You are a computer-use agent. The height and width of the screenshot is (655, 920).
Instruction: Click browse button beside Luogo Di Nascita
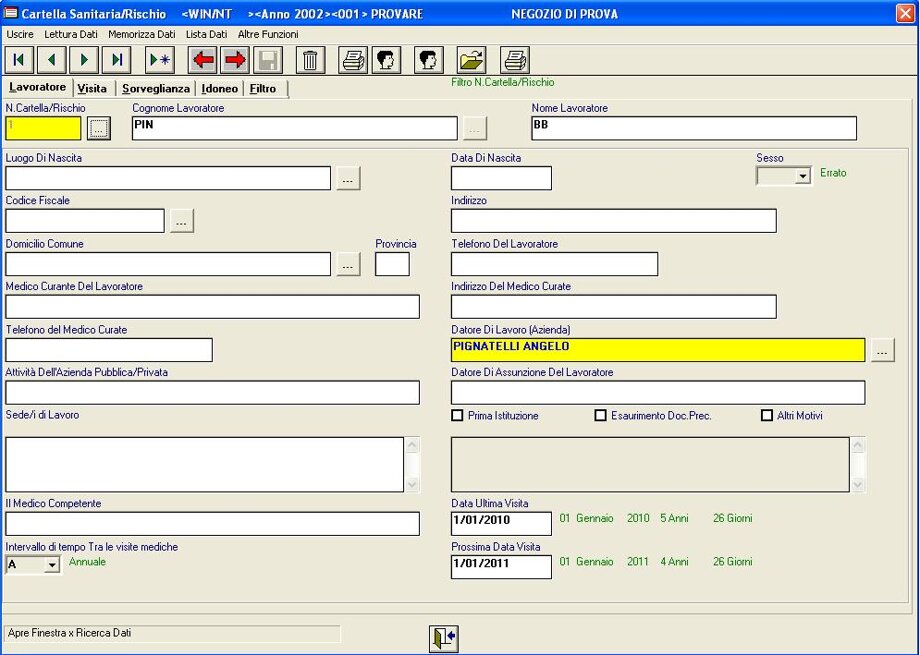tap(348, 178)
